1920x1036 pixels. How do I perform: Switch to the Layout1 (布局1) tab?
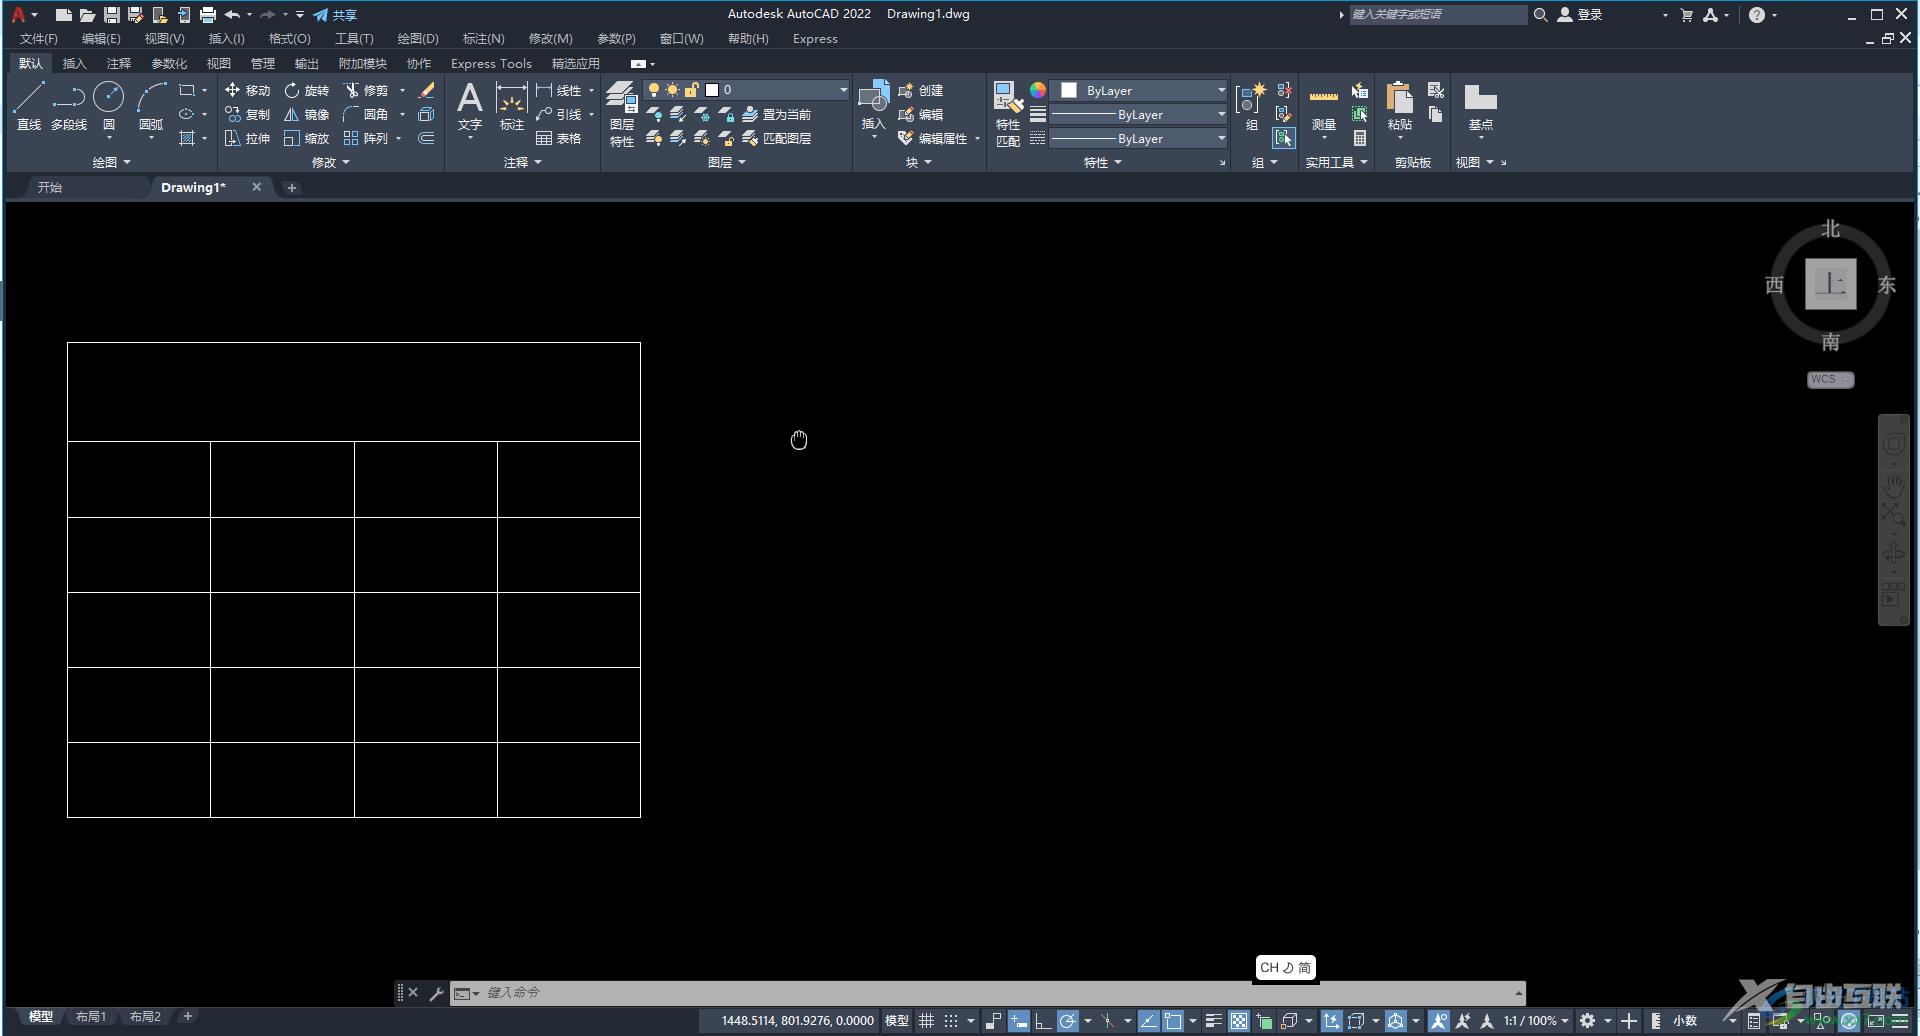click(91, 1016)
